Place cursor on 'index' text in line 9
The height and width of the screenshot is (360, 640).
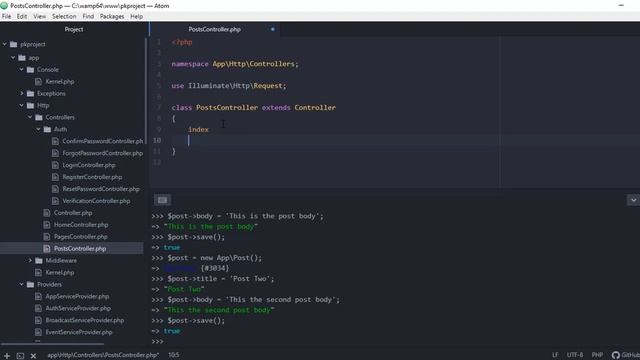click(x=198, y=129)
